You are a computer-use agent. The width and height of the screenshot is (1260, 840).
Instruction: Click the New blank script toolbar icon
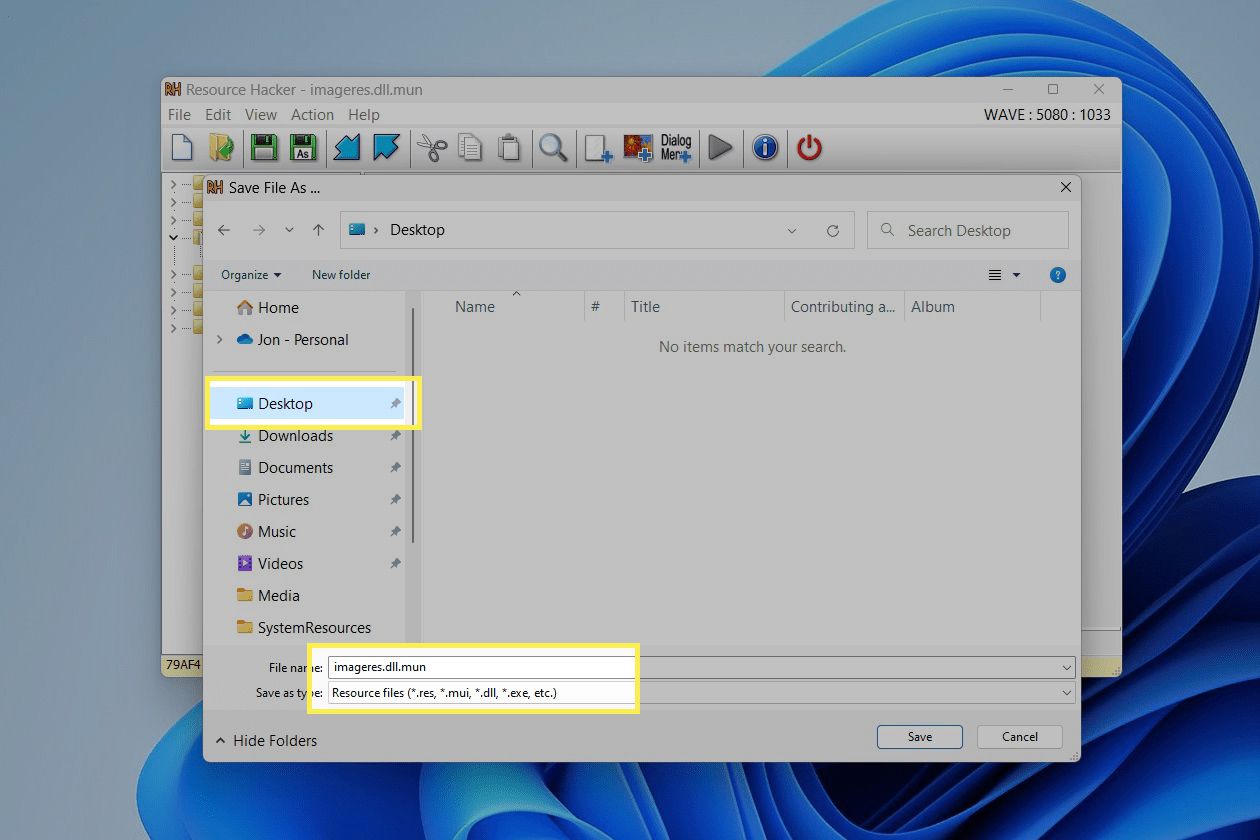(x=182, y=148)
